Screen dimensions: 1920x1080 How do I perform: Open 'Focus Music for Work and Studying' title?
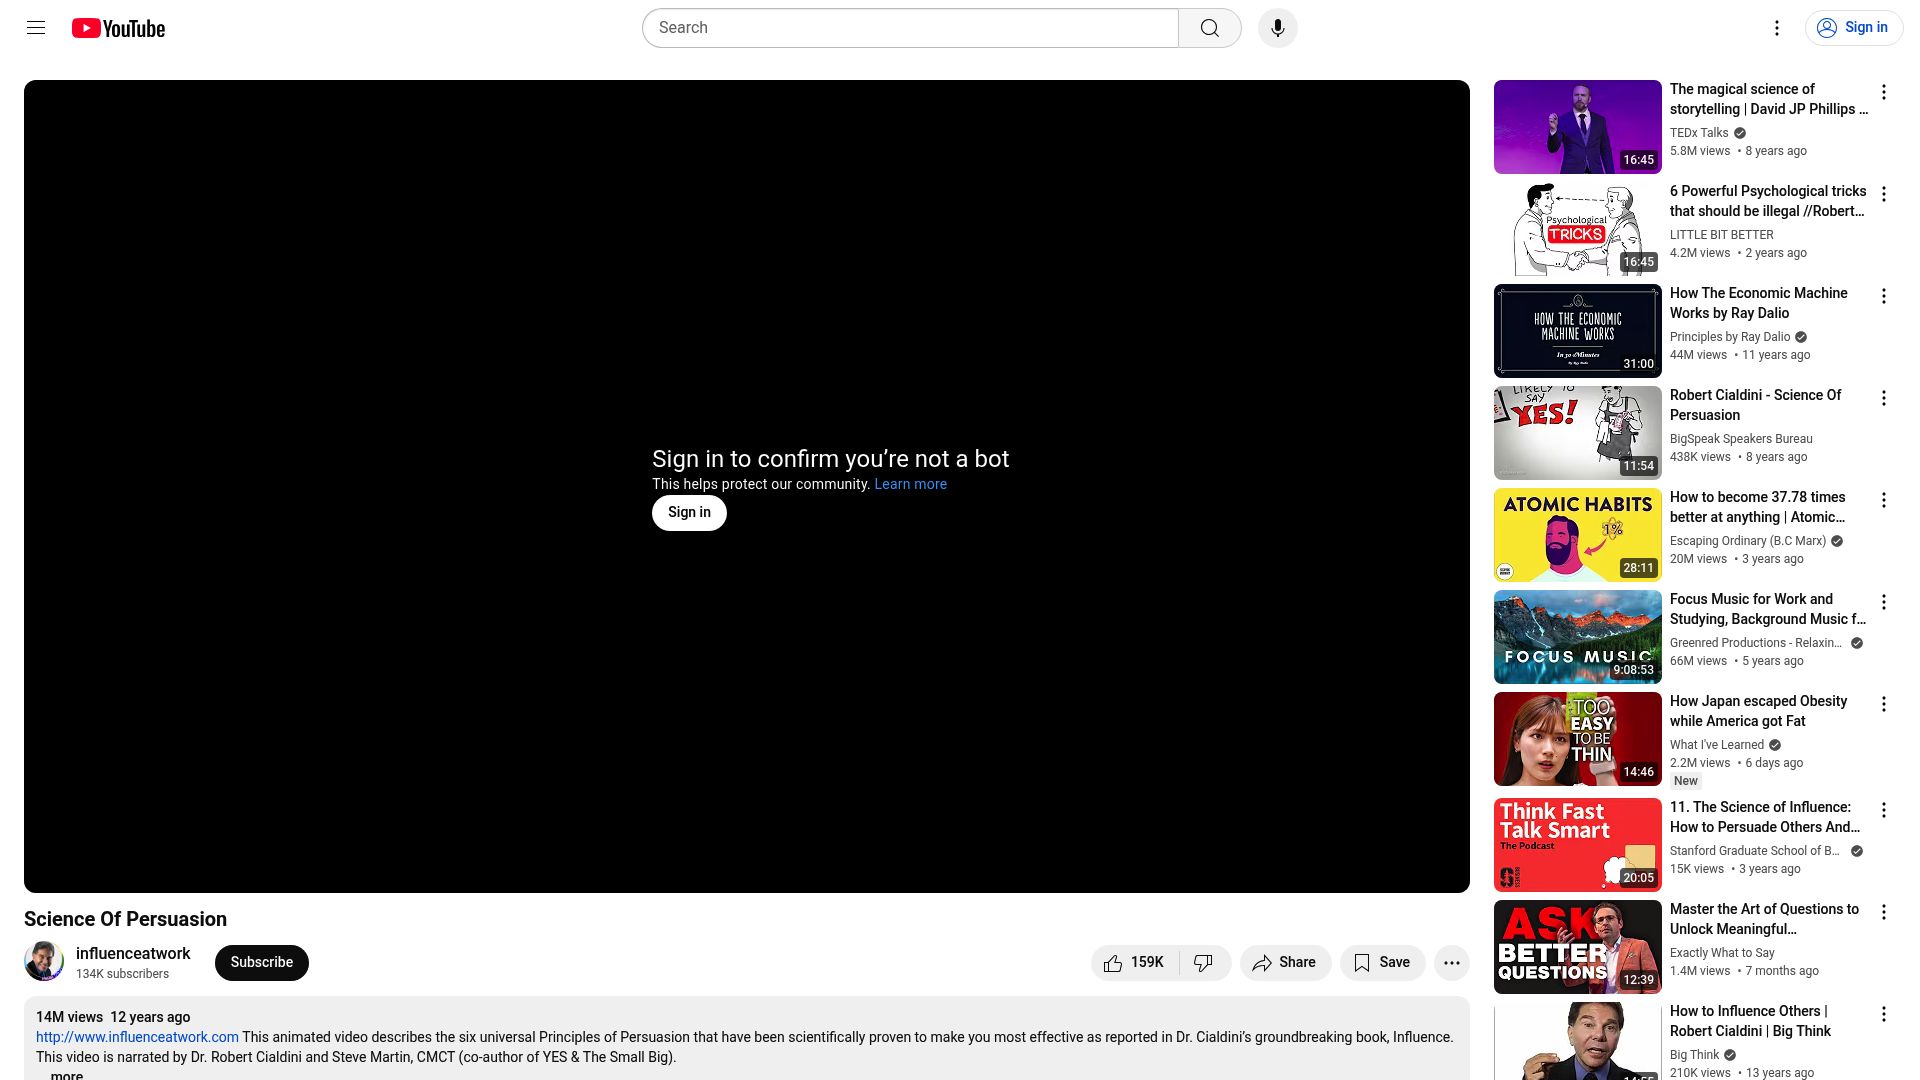point(1767,609)
